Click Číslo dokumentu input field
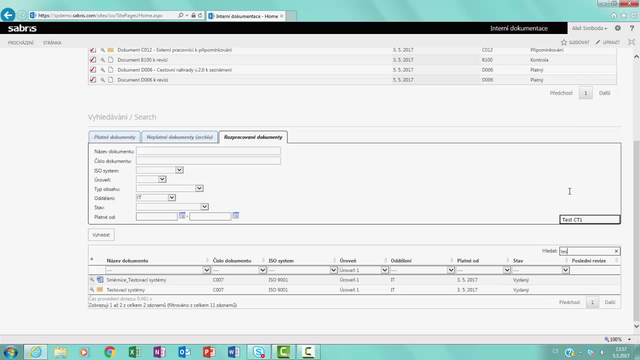This screenshot has height=360, width=640. [x=208, y=161]
